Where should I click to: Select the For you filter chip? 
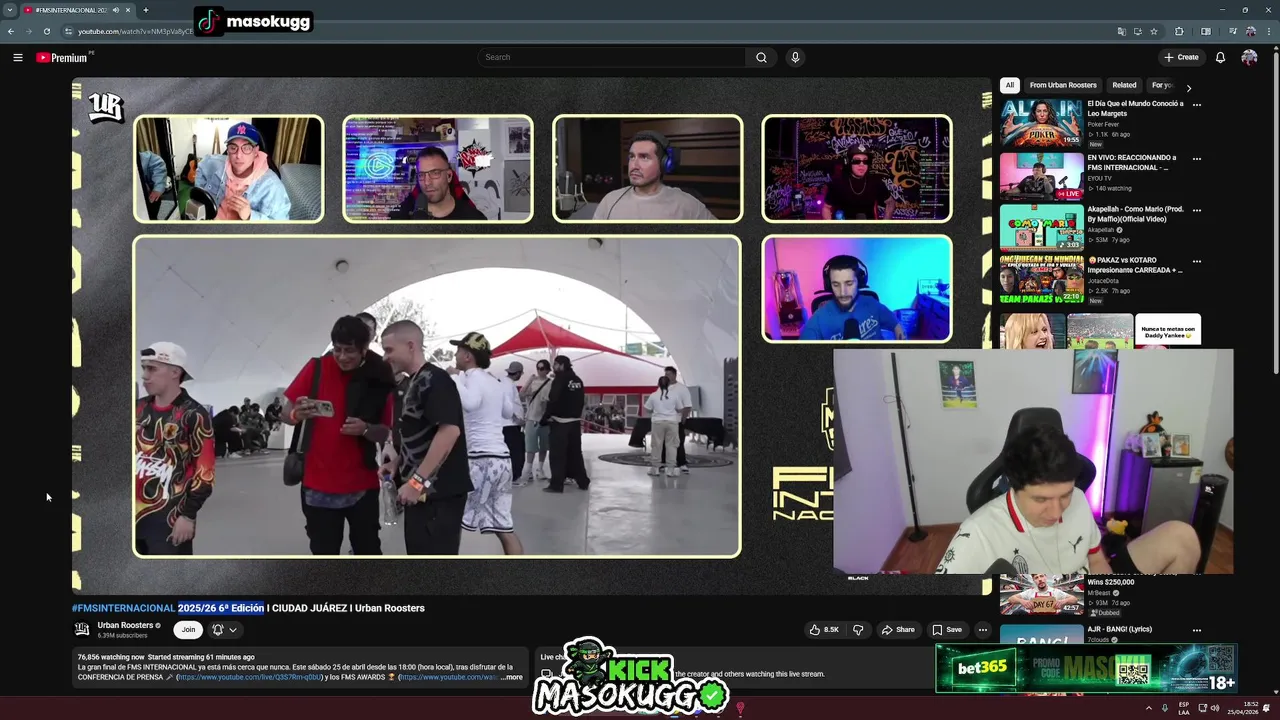[x=1161, y=85]
